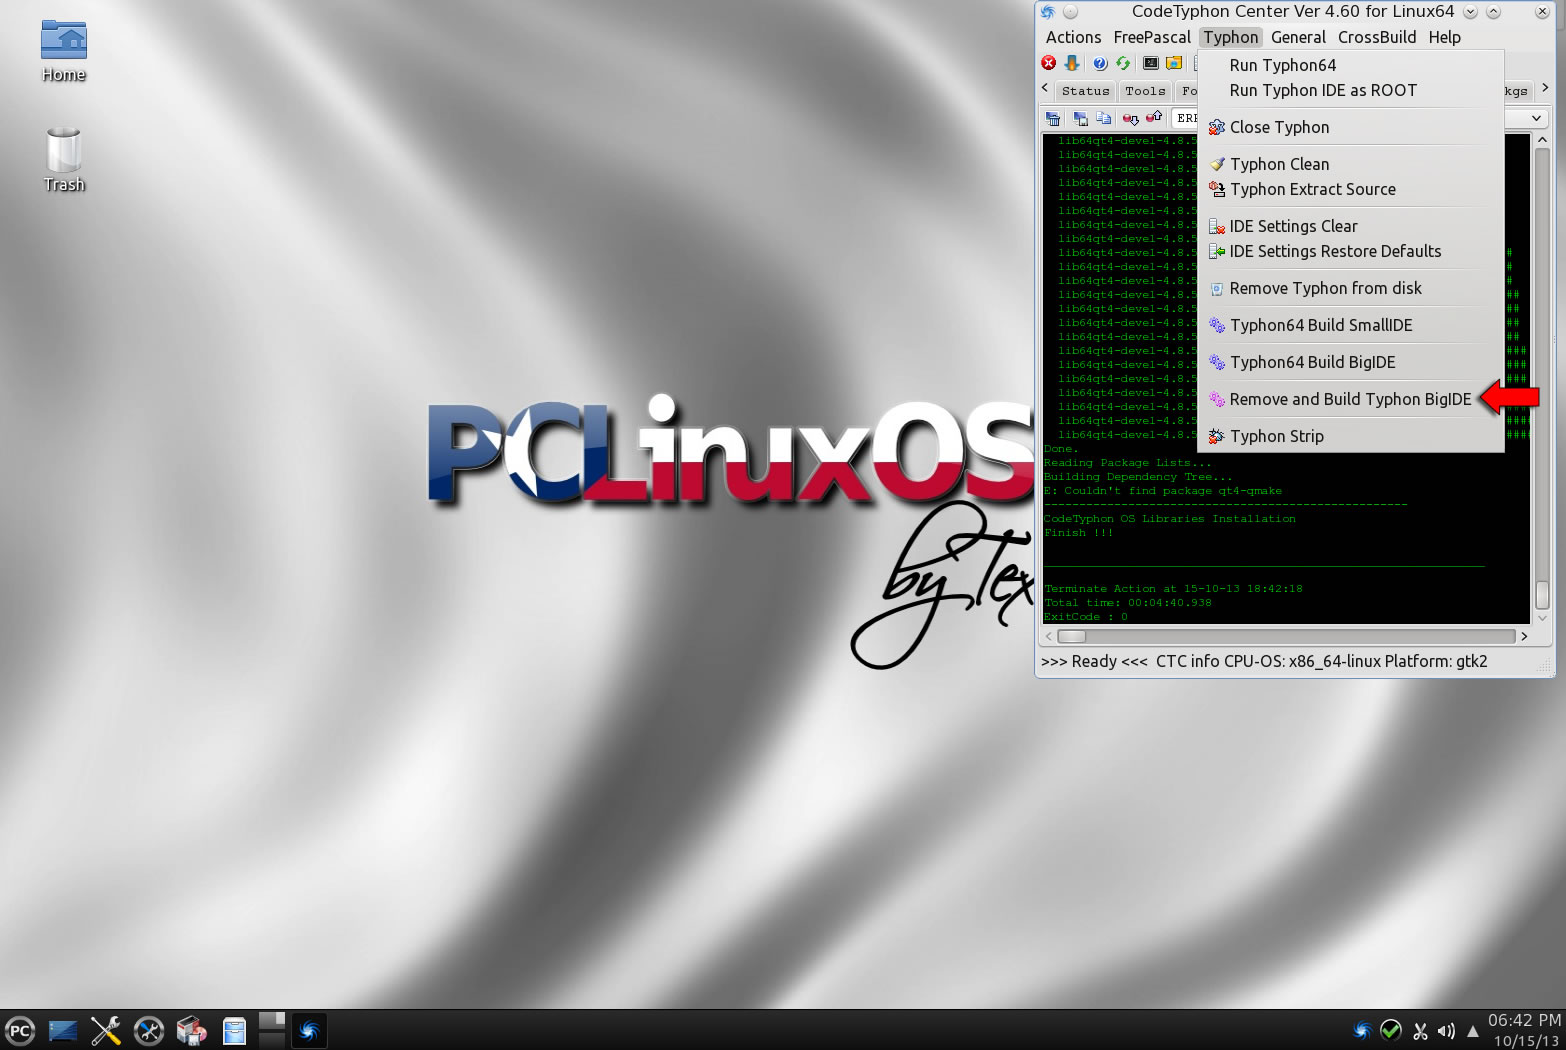Click the vertical log scrollbar thumb
The height and width of the screenshot is (1050, 1566).
click(x=1542, y=594)
